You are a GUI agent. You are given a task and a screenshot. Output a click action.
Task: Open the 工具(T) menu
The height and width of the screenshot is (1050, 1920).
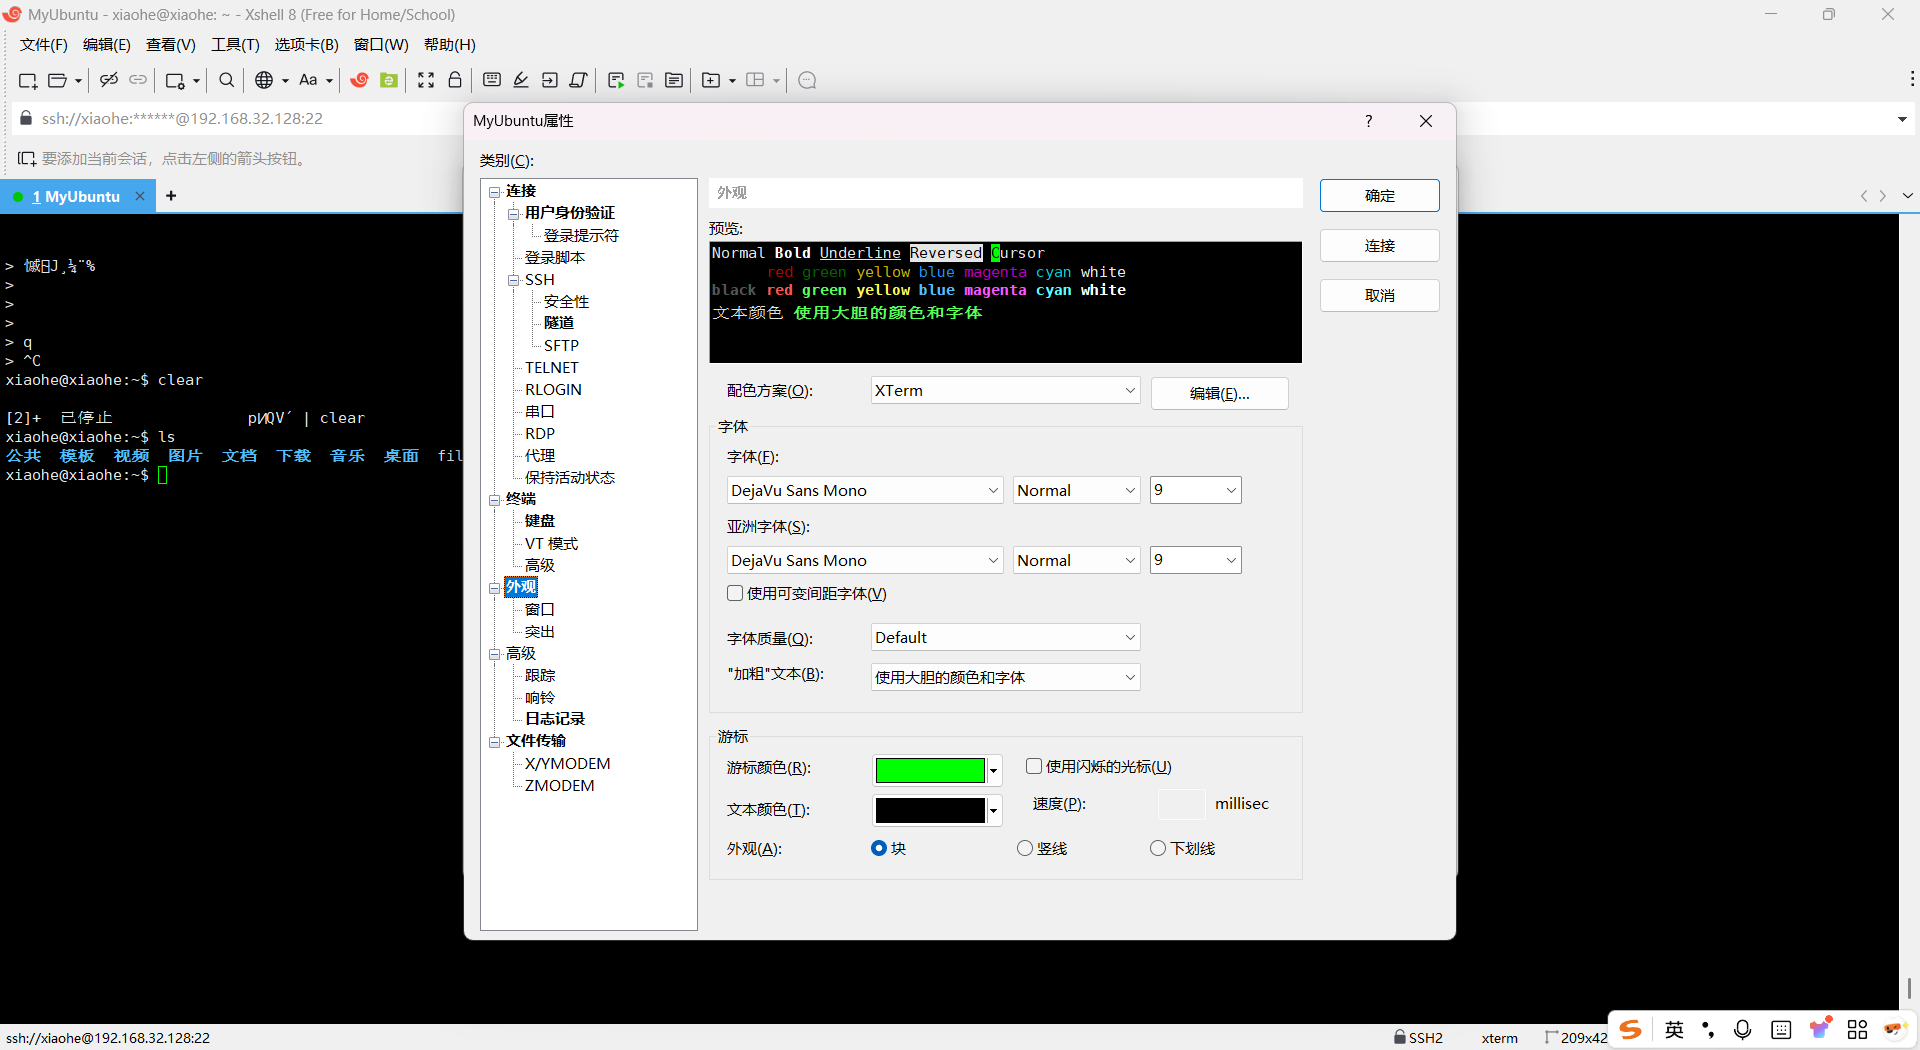coord(235,44)
